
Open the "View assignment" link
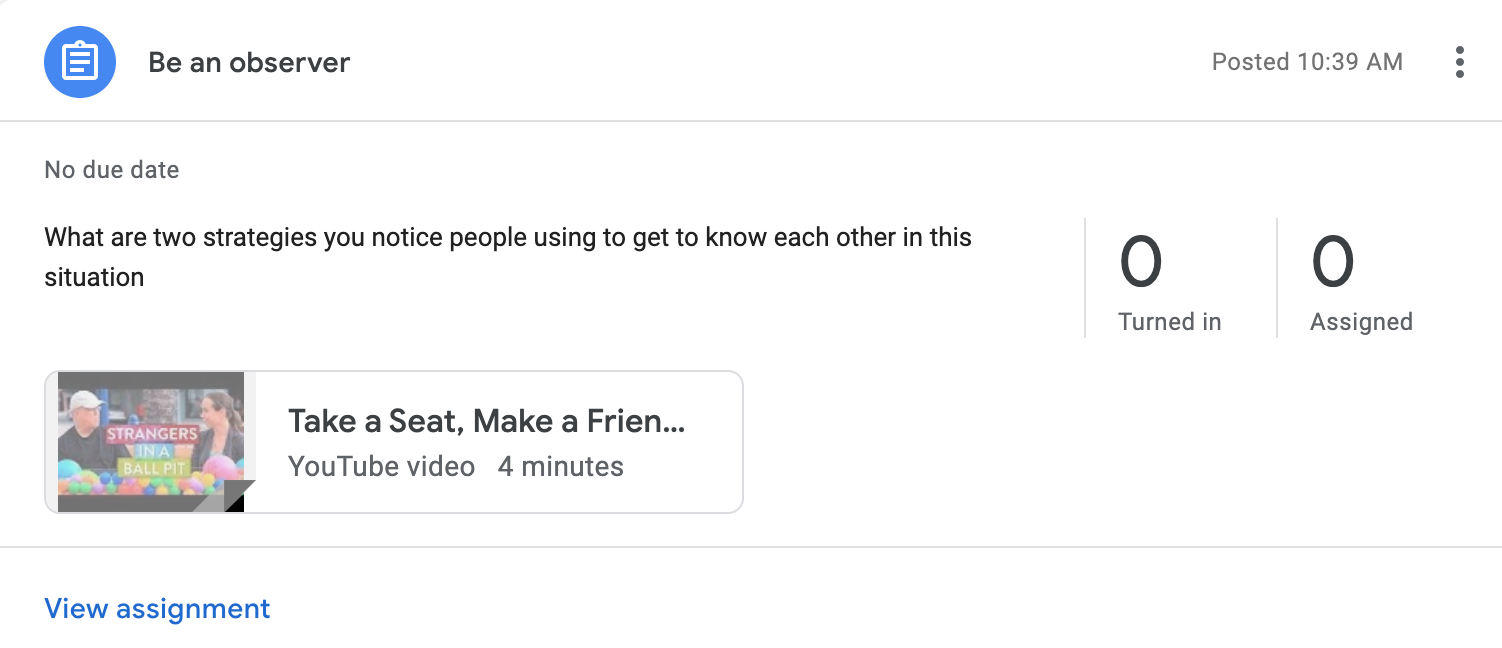(x=157, y=608)
